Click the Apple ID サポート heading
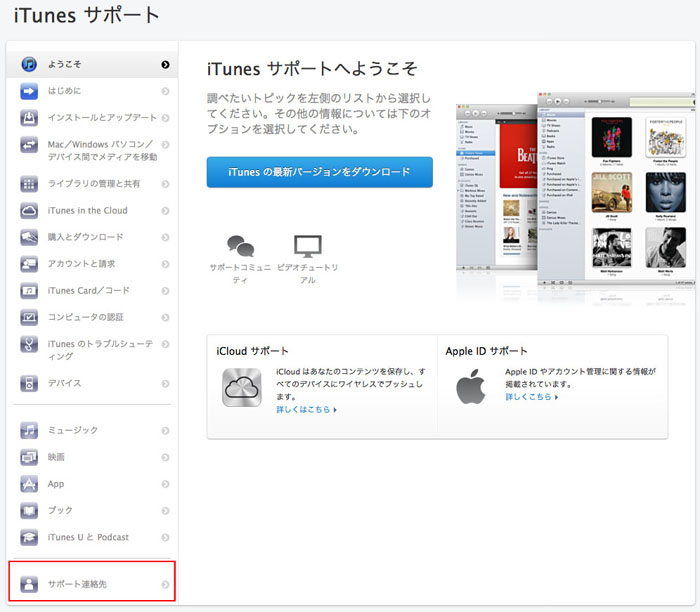Viewport: 700px width, 612px height. pyautogui.click(x=486, y=351)
